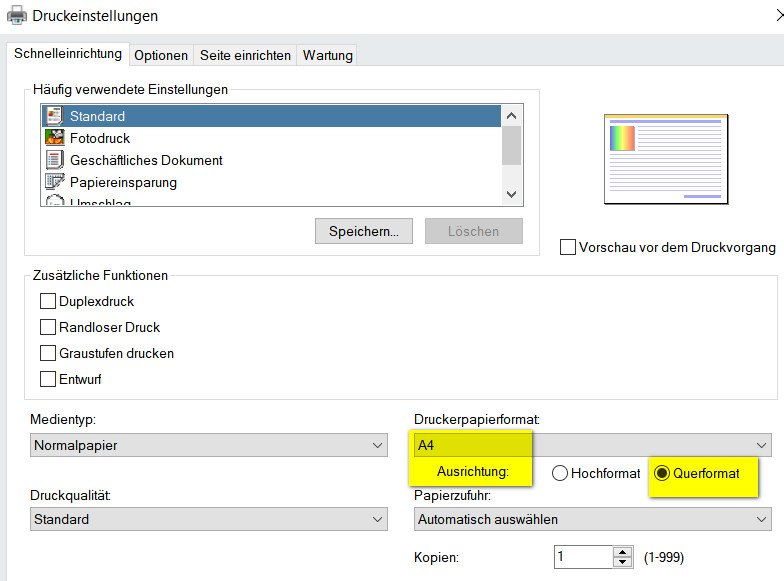This screenshot has width=784, height=581.
Task: Decrease the Kopien count with the down arrow
Action: point(622,562)
